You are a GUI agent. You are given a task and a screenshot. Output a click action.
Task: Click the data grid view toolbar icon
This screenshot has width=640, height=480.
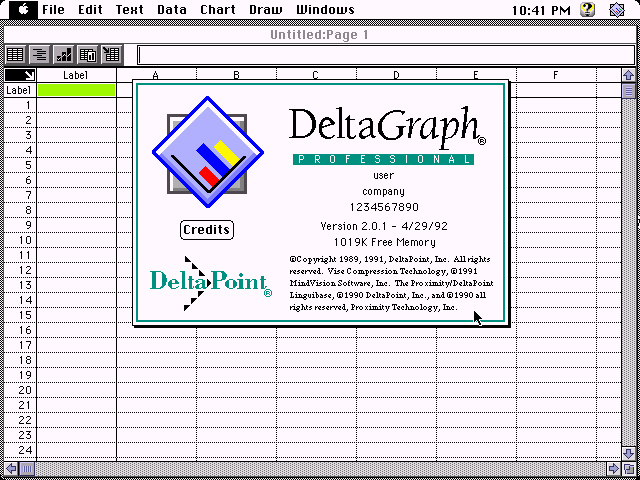click(x=15, y=54)
